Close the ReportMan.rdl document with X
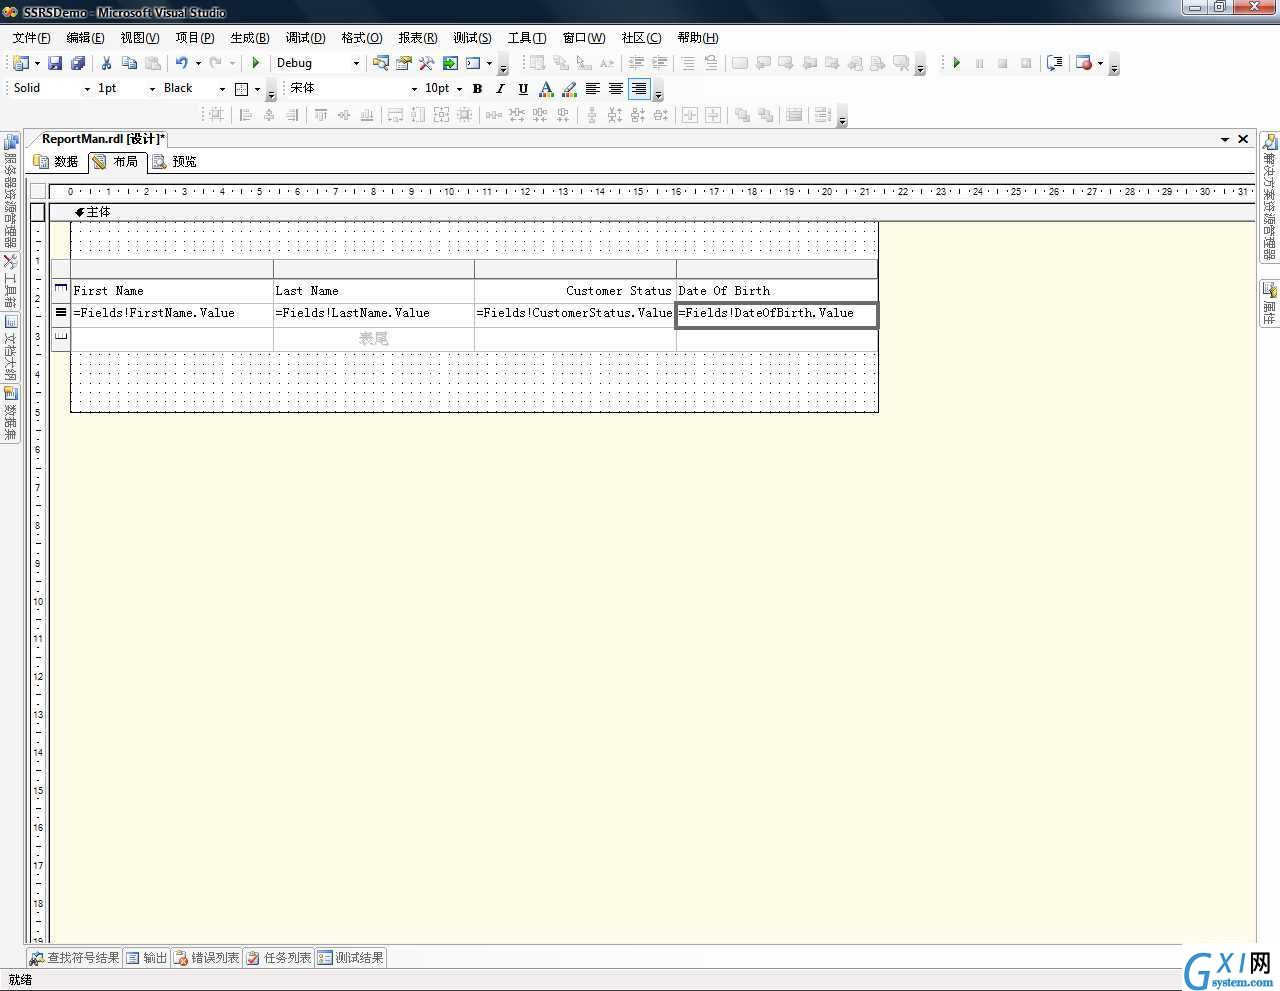The image size is (1280, 991). click(x=1243, y=139)
